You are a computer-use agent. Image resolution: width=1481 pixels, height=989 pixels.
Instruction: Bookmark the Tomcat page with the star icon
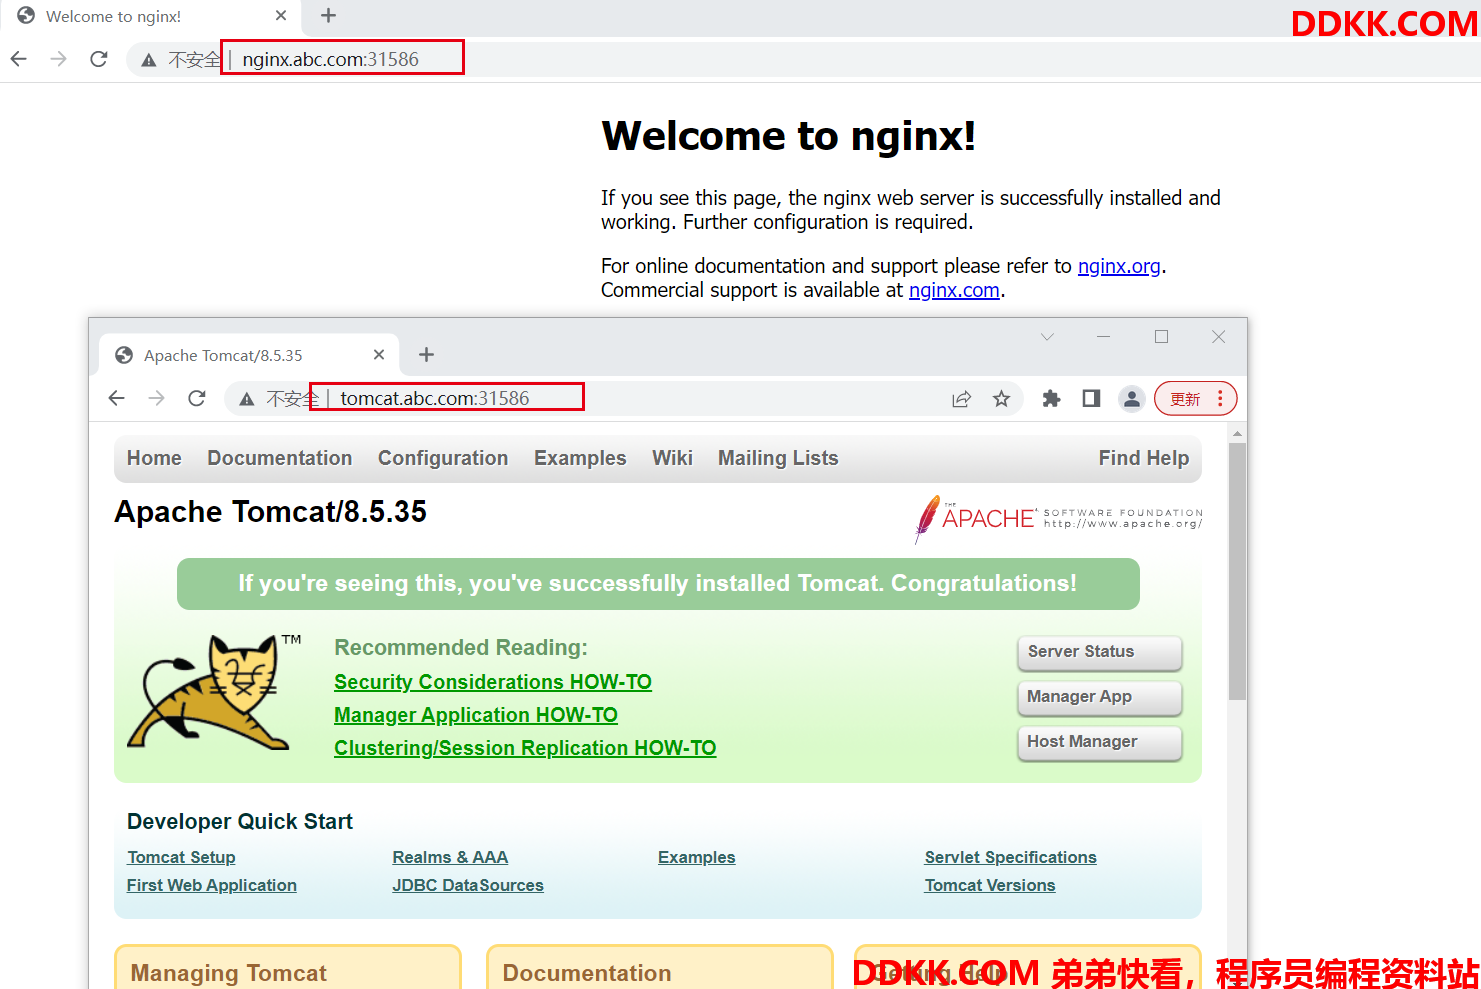click(x=1001, y=399)
